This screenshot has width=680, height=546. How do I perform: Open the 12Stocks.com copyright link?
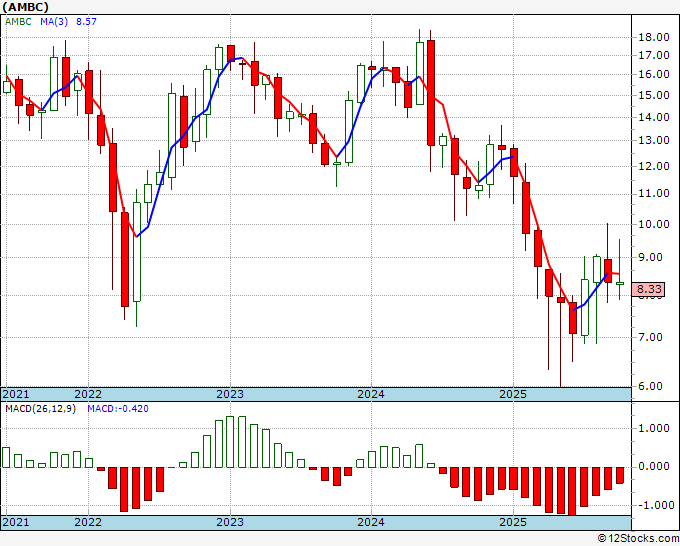coord(638,538)
